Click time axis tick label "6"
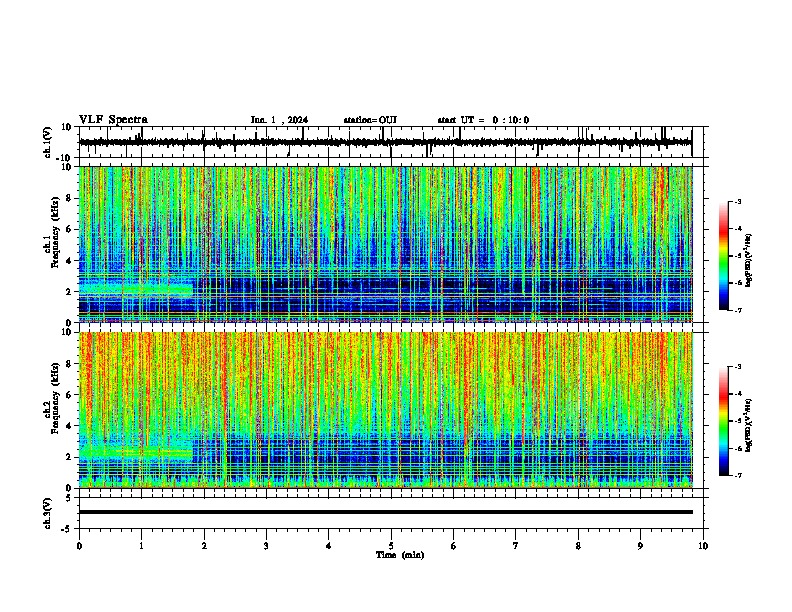The image size is (792, 612). point(453,546)
